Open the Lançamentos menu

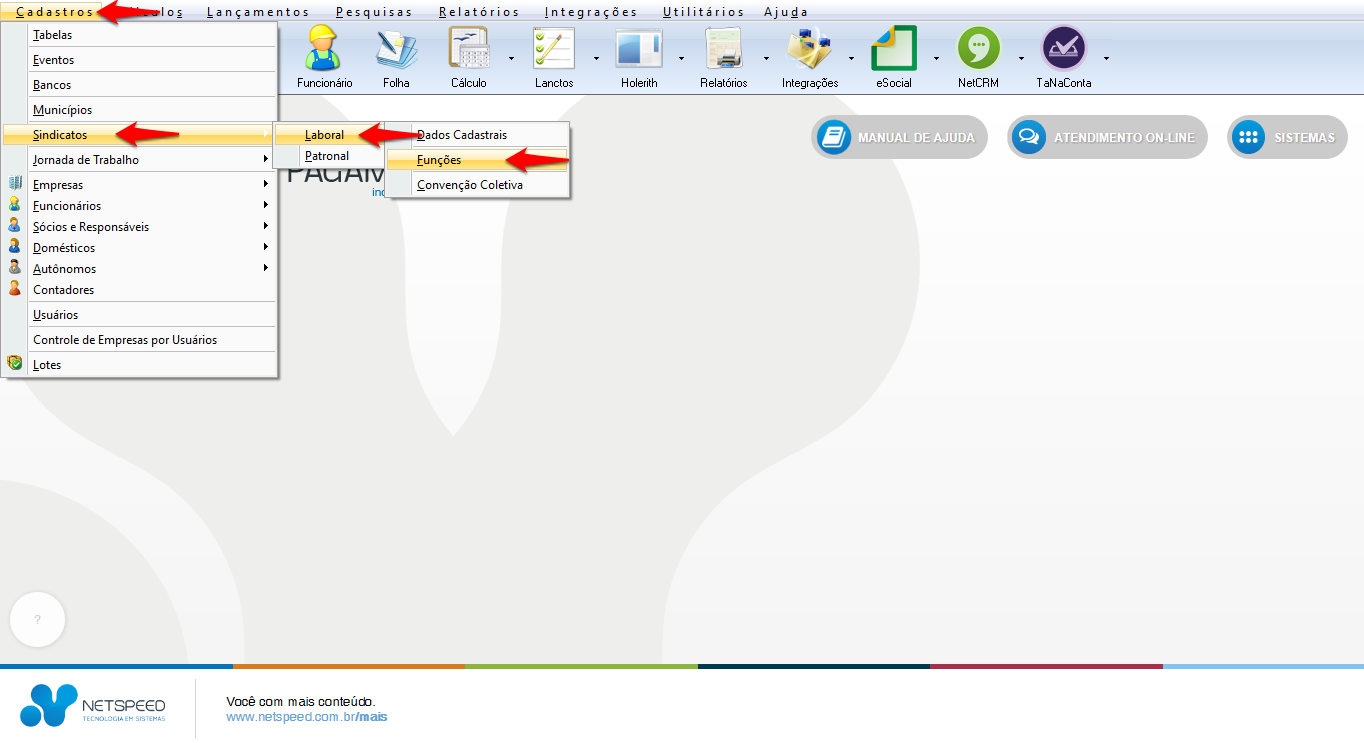(x=258, y=12)
